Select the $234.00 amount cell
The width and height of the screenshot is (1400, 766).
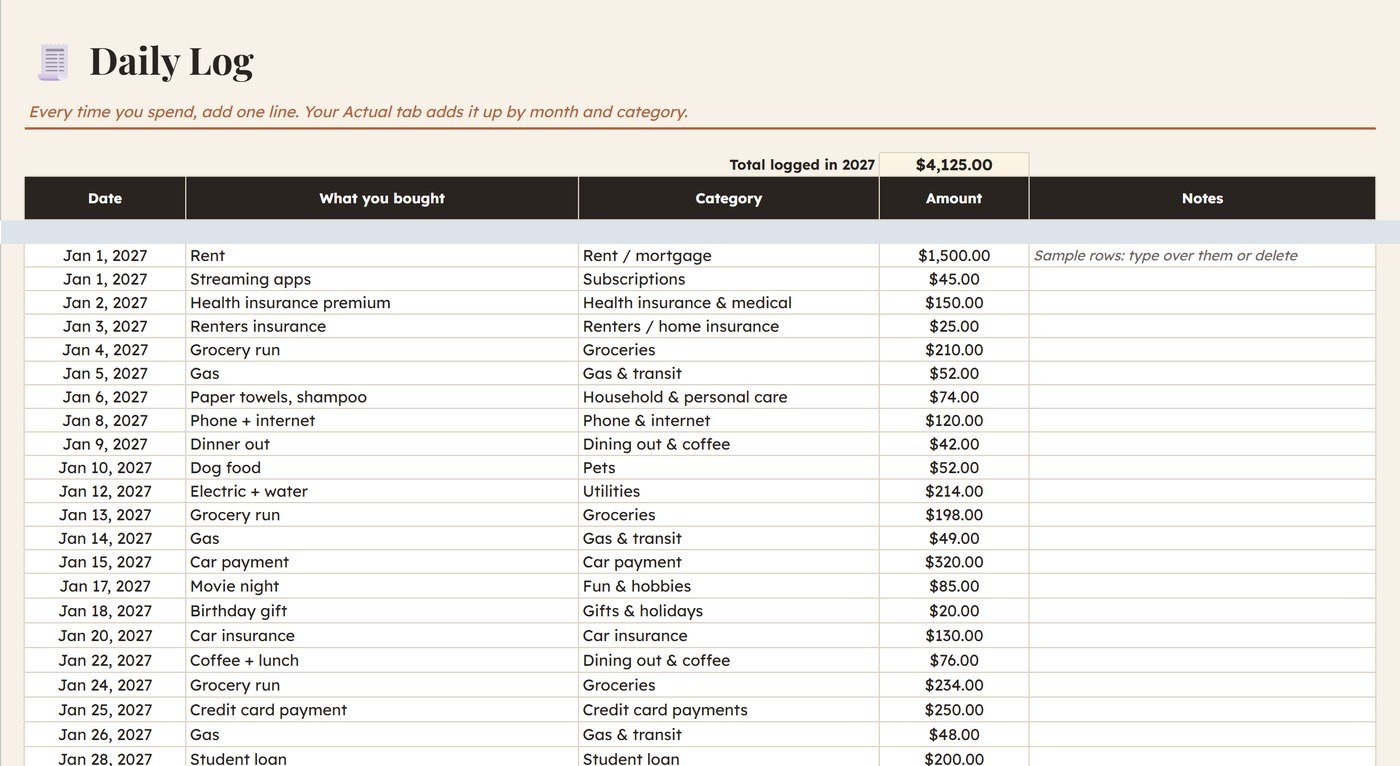click(x=954, y=685)
